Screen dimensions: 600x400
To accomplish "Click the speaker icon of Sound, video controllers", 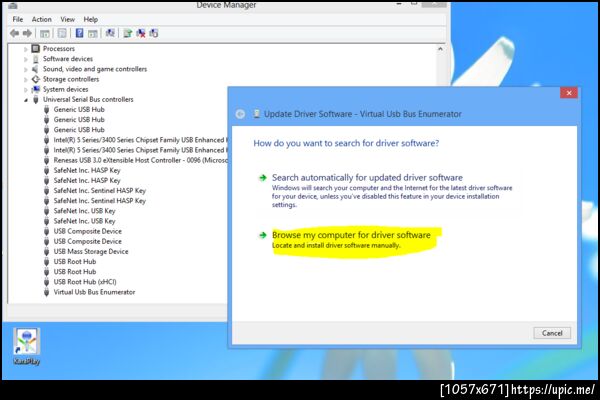I will click(x=35, y=69).
